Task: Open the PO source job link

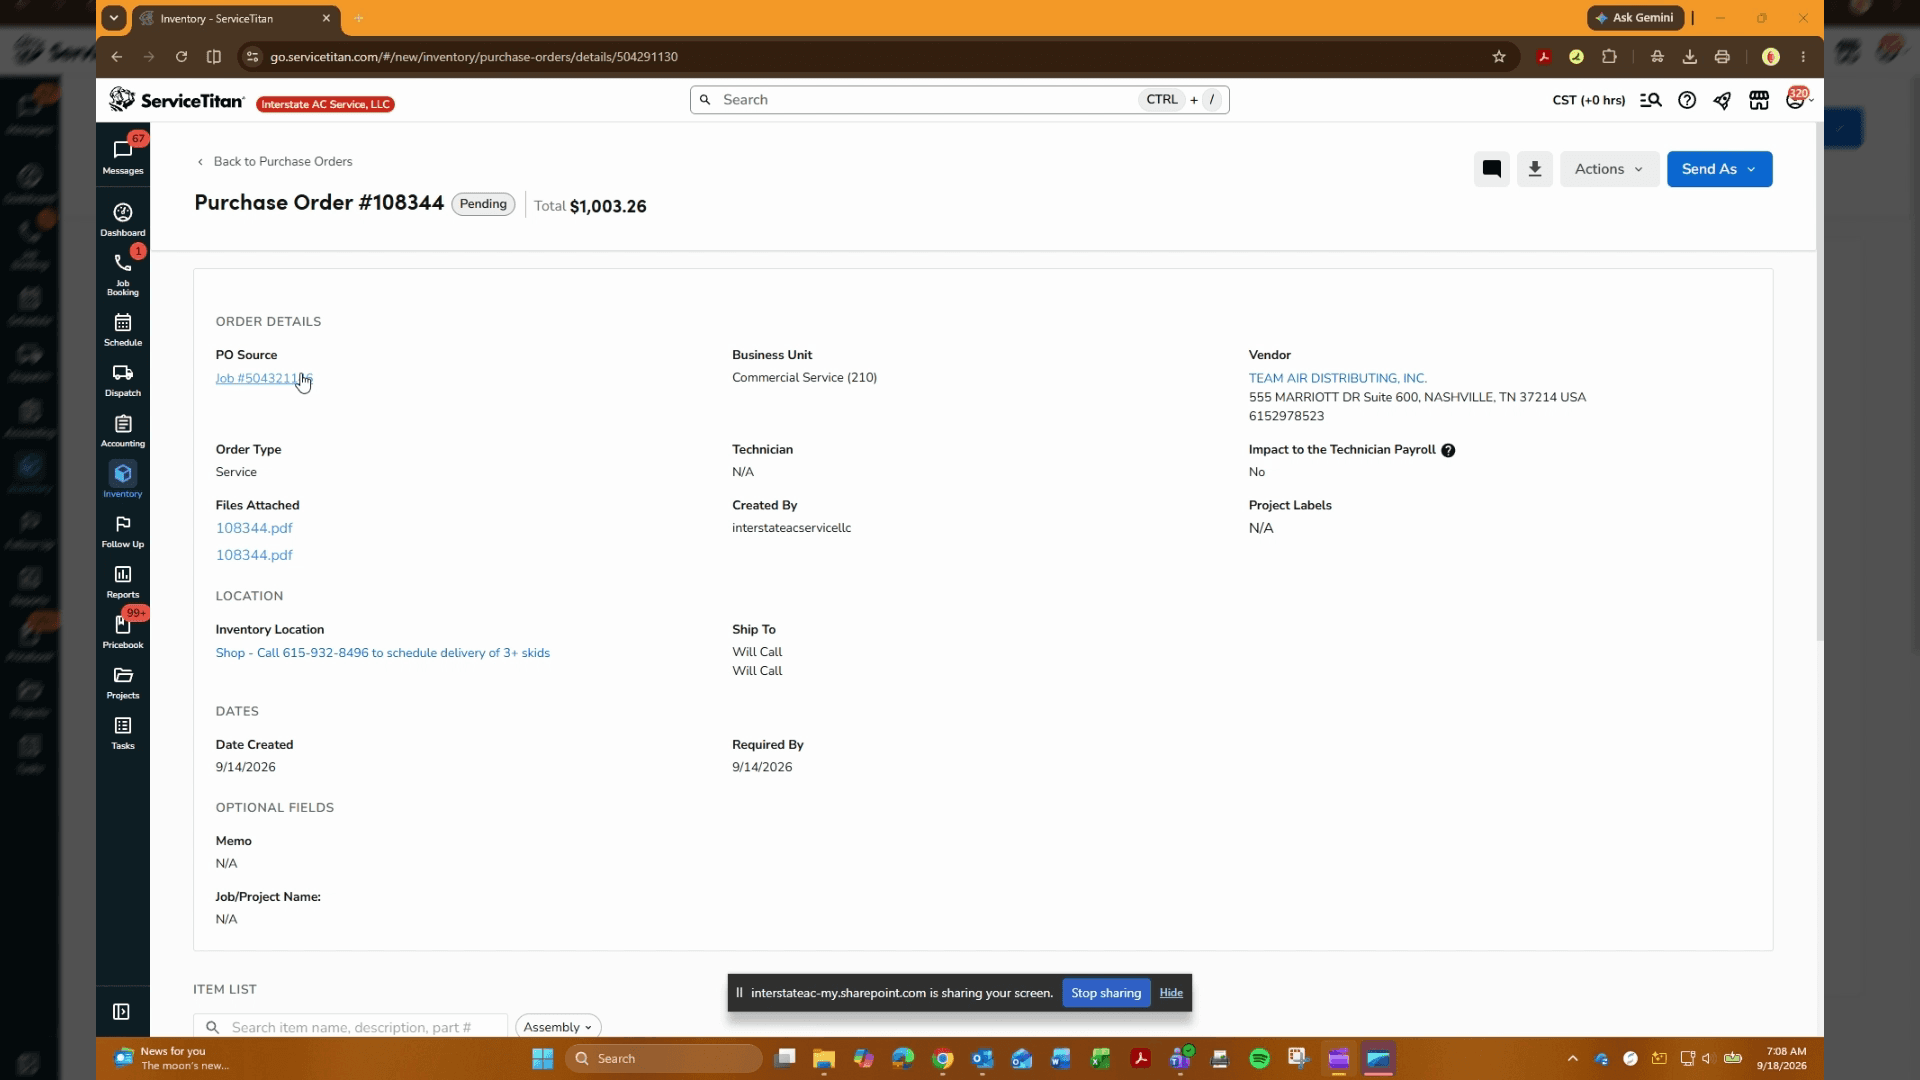Action: tap(264, 378)
